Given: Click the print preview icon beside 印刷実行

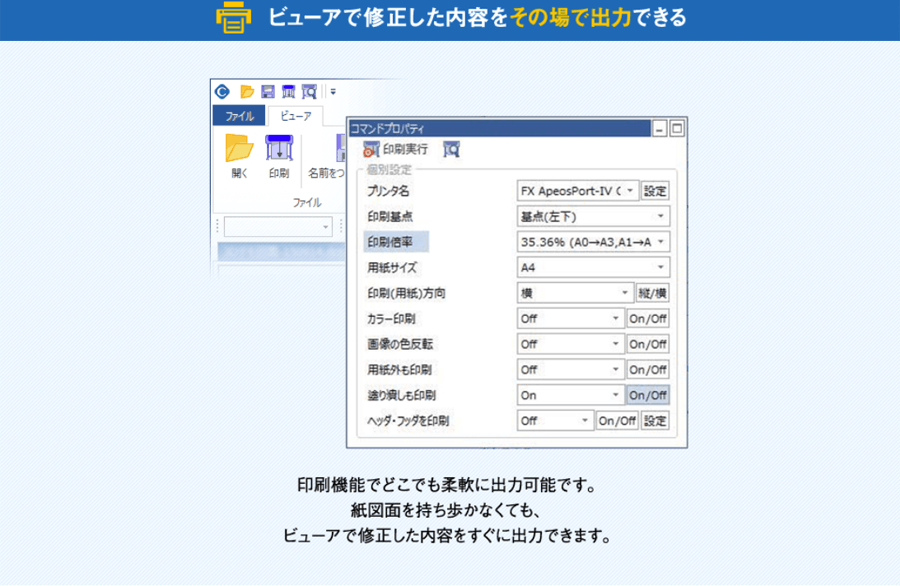Looking at the screenshot, I should [x=451, y=149].
